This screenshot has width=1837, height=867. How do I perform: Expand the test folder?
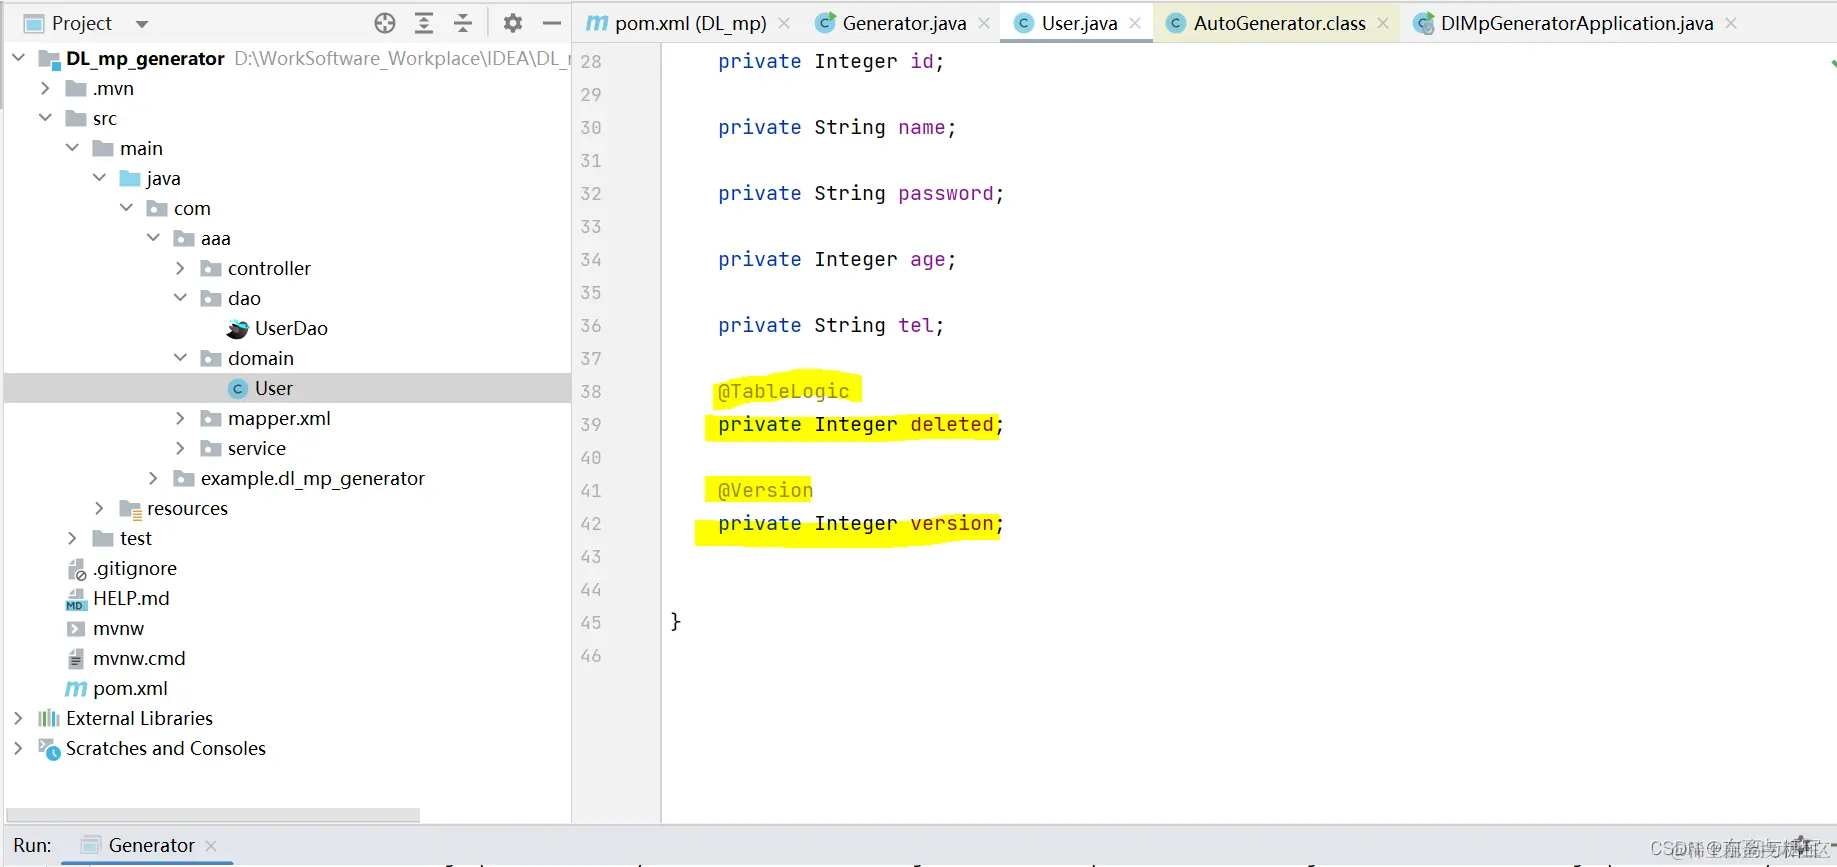pyautogui.click(x=72, y=538)
